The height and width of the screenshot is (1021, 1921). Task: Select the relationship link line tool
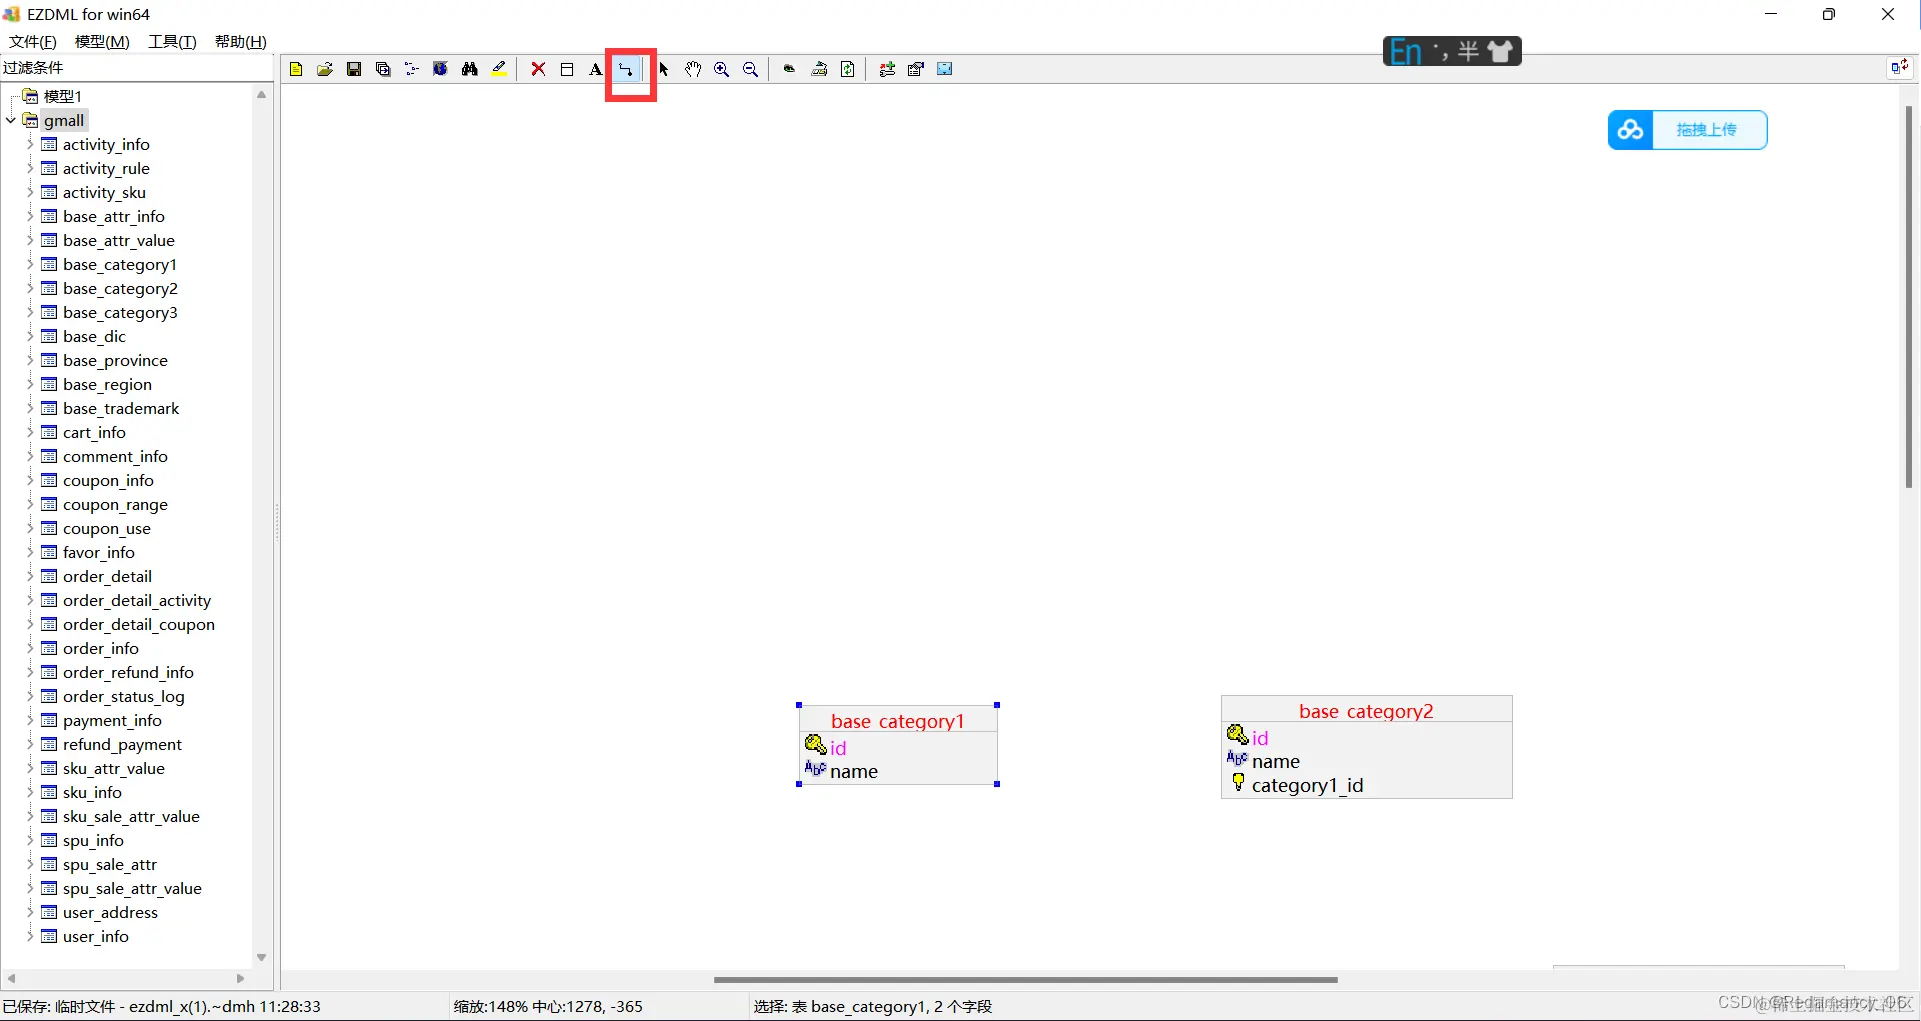coord(625,69)
